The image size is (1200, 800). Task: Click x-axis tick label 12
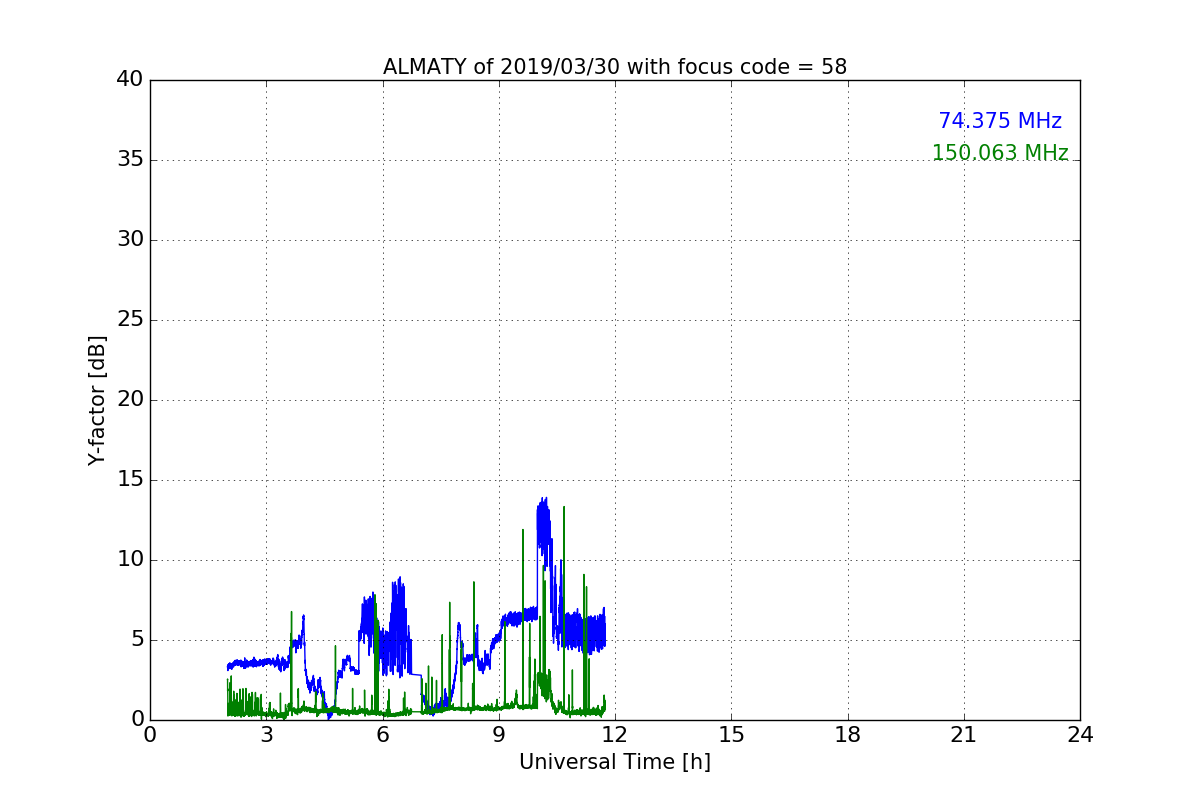click(615, 735)
